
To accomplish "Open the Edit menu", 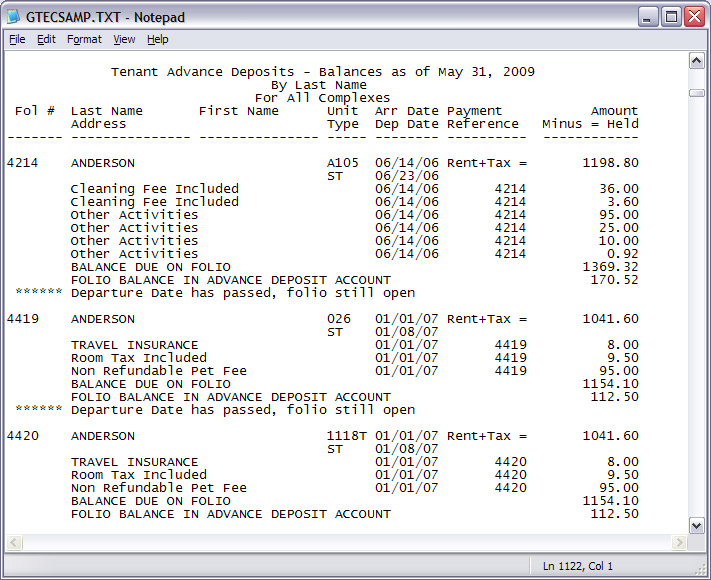I will click(46, 40).
